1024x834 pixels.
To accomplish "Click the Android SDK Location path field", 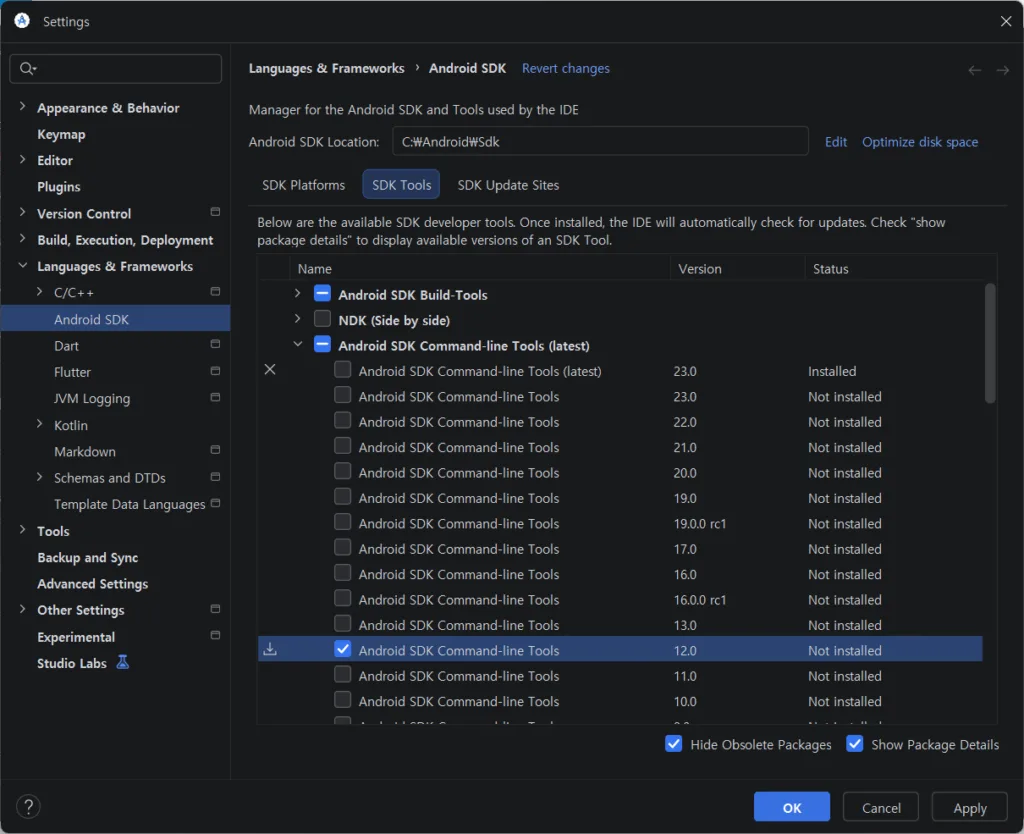I will (x=600, y=142).
